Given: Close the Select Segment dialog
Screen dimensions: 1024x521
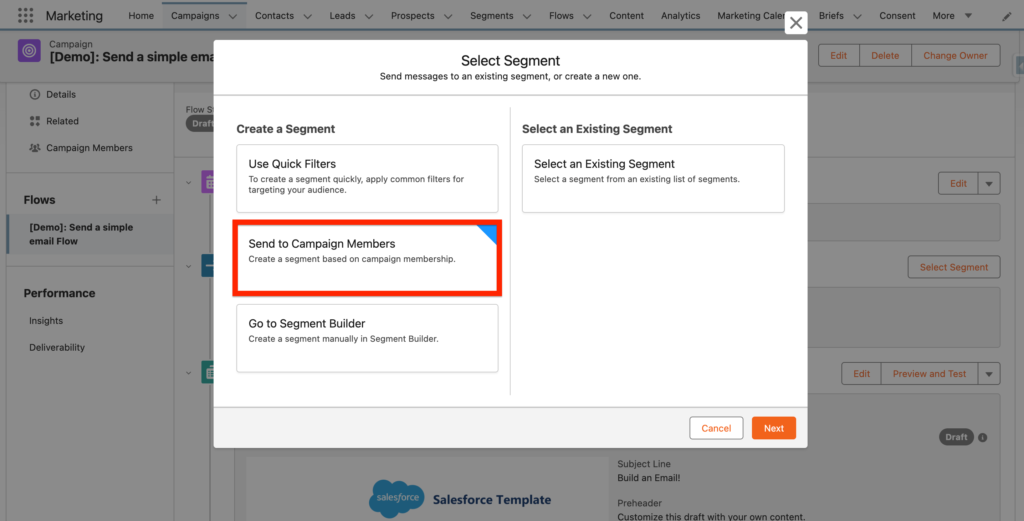Looking at the screenshot, I should coord(795,23).
